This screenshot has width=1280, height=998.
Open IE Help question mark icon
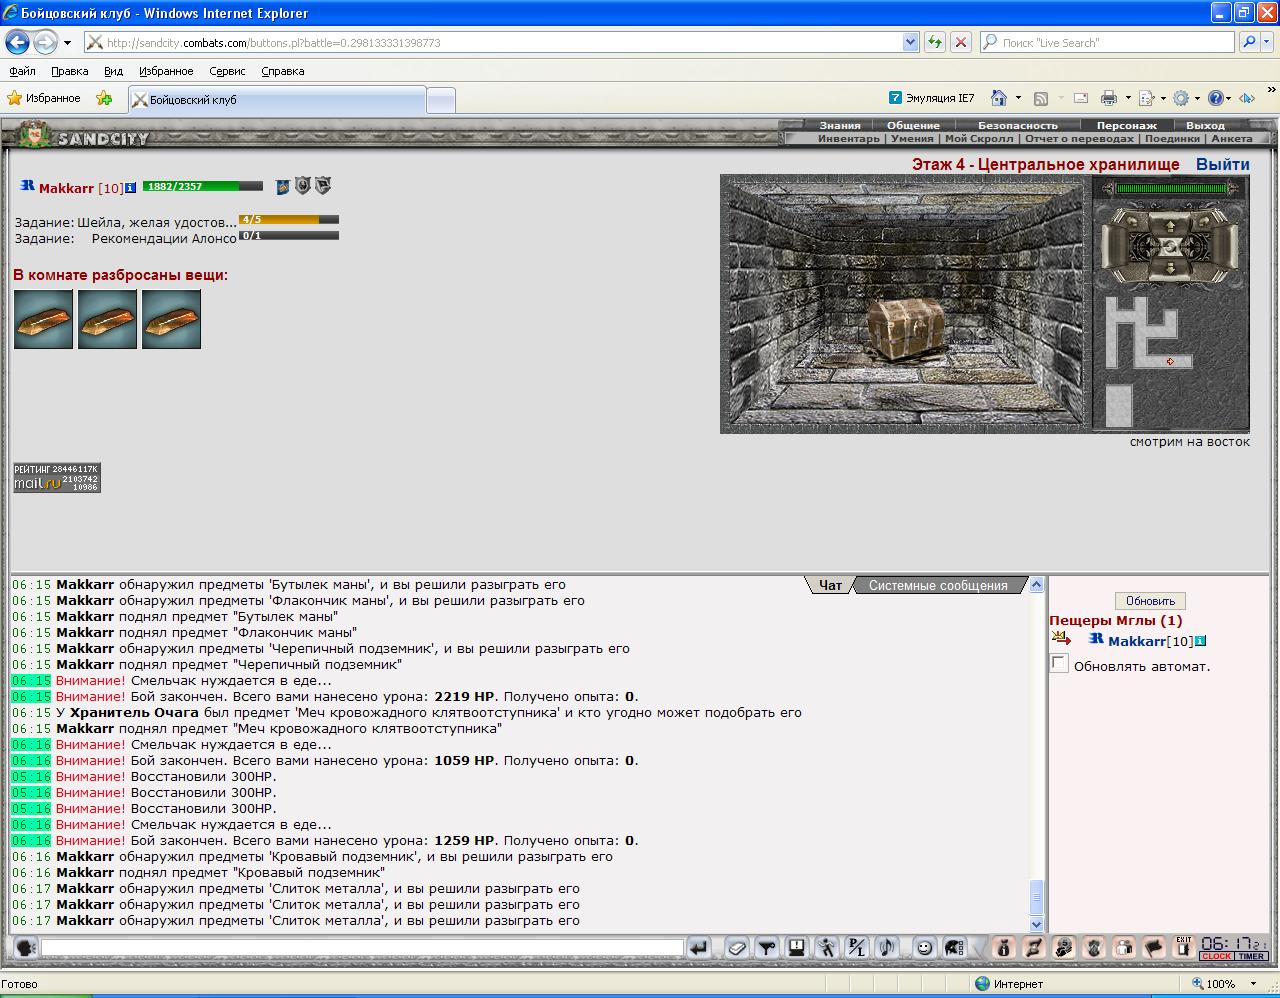(x=1215, y=98)
